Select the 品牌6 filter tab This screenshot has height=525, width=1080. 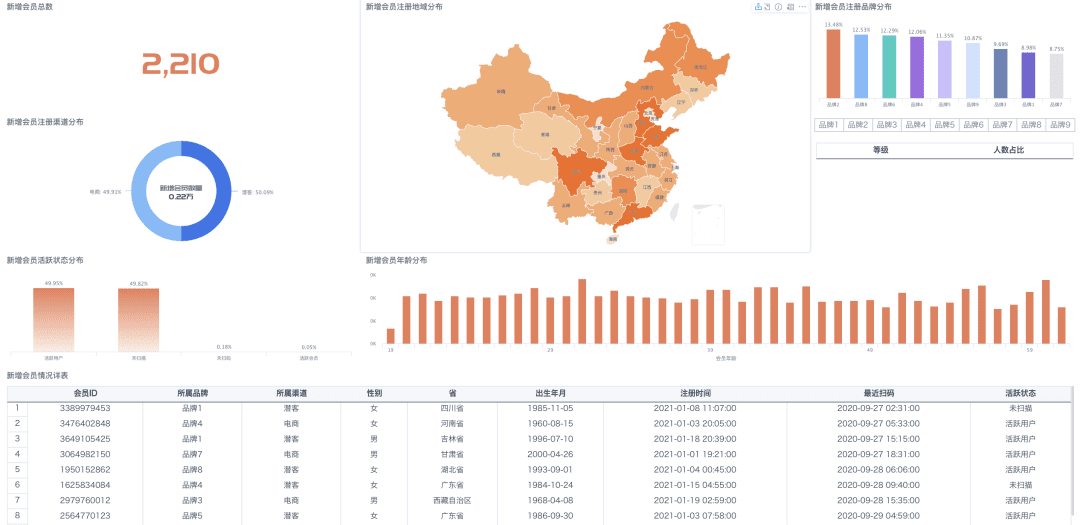point(973,125)
